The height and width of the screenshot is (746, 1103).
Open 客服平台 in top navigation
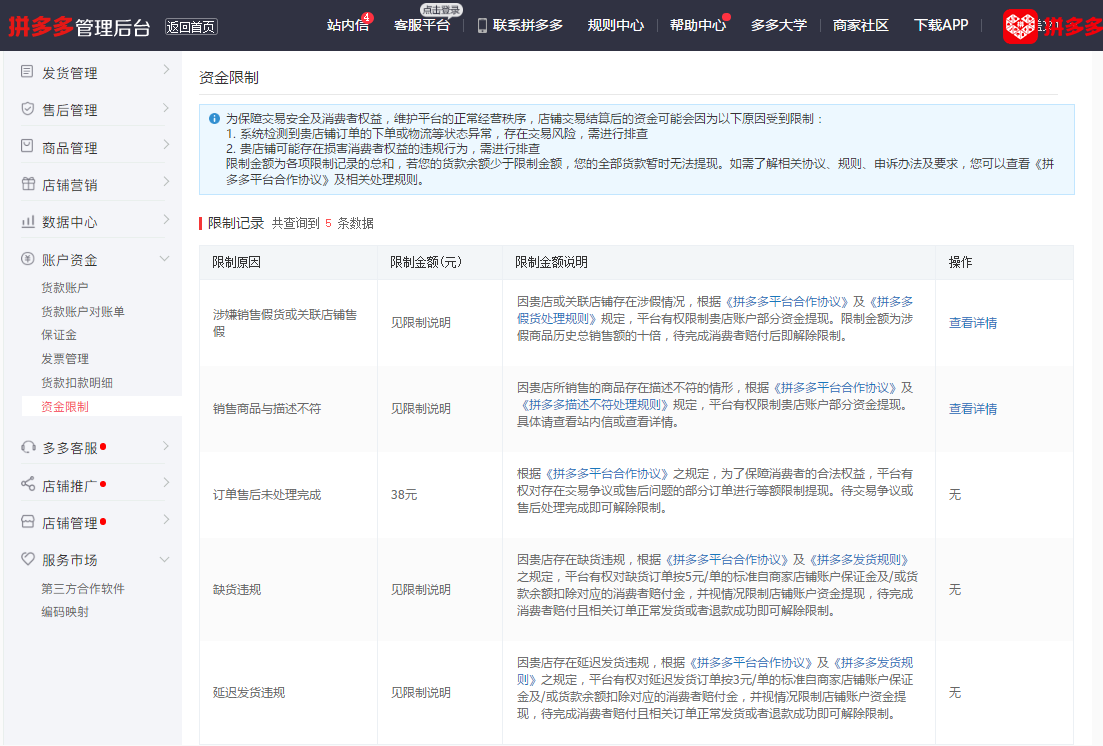tap(422, 25)
